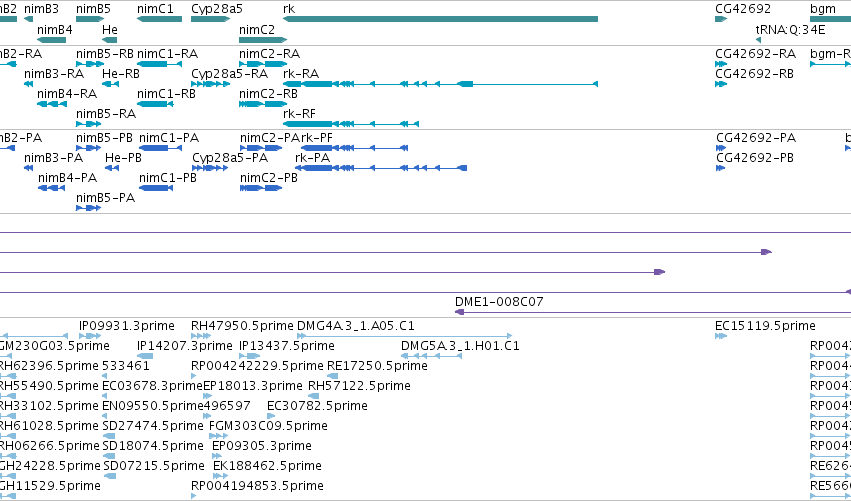Select protein 'nimB5-PB'

(x=88, y=148)
